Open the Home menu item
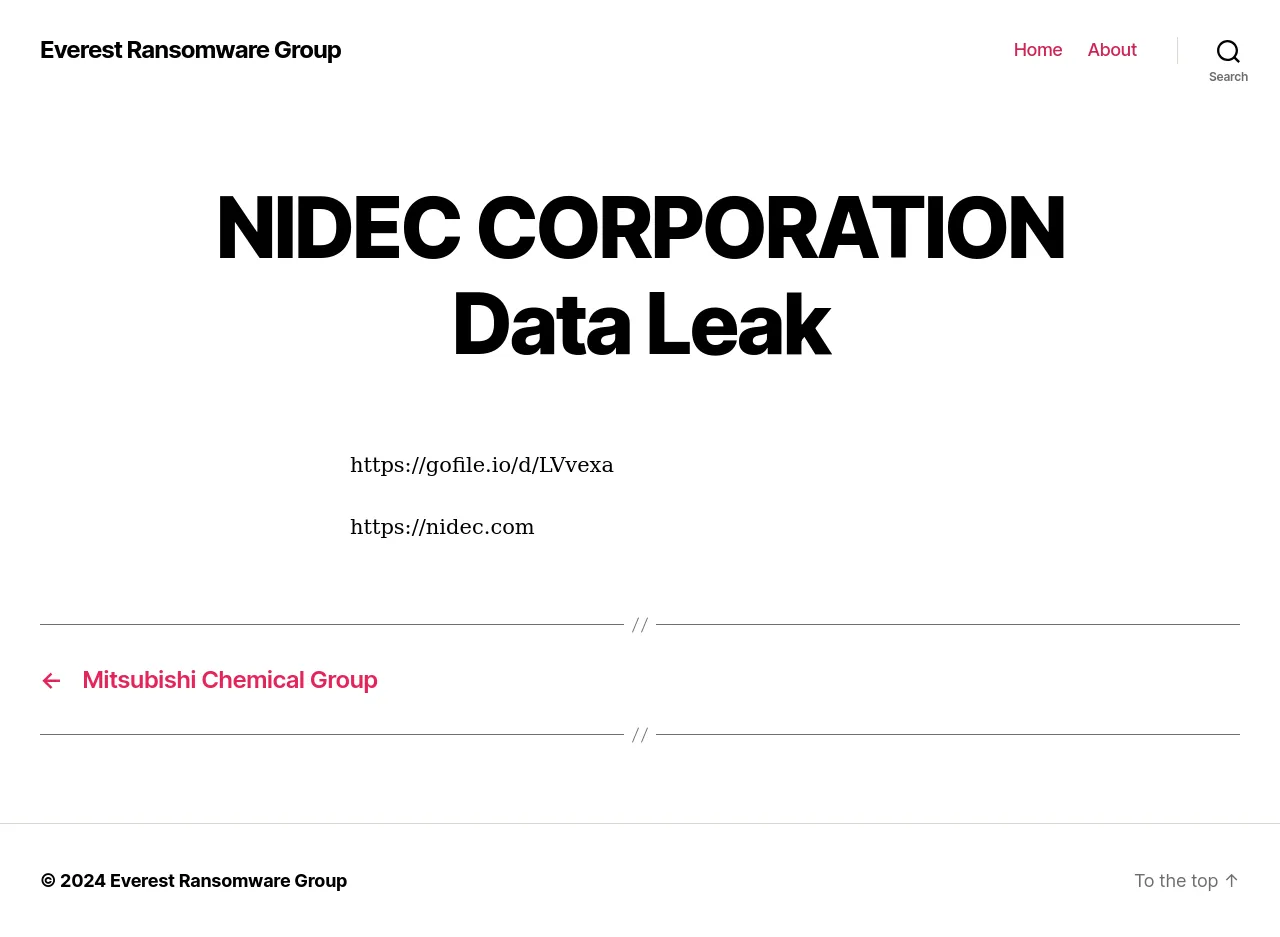This screenshot has height=937, width=1280. coord(1038,50)
